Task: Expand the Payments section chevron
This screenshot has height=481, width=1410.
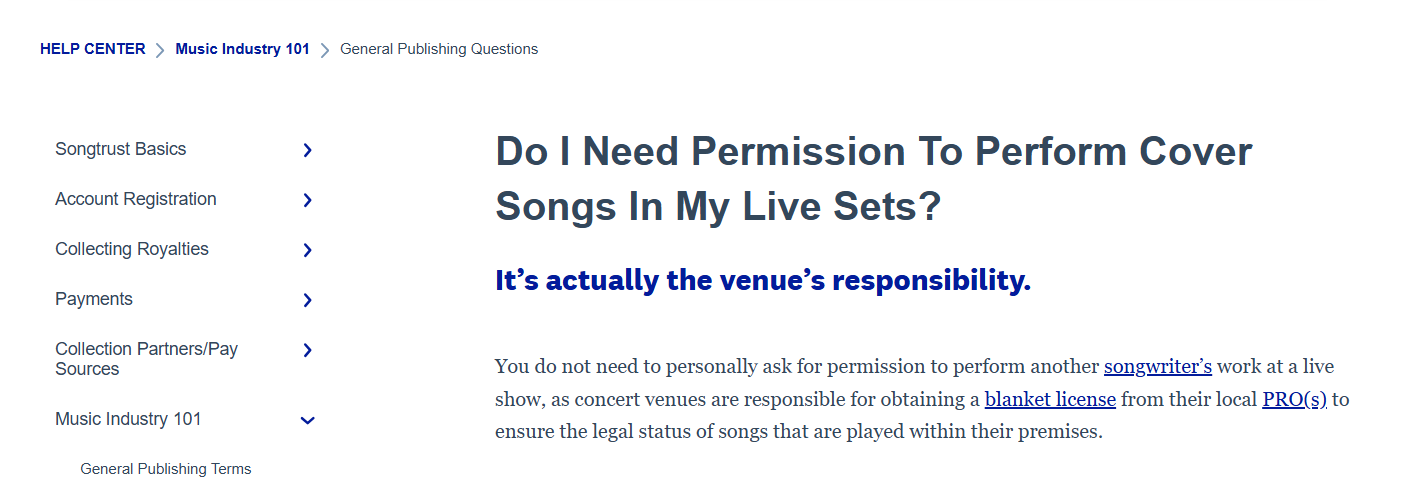Action: tap(307, 300)
